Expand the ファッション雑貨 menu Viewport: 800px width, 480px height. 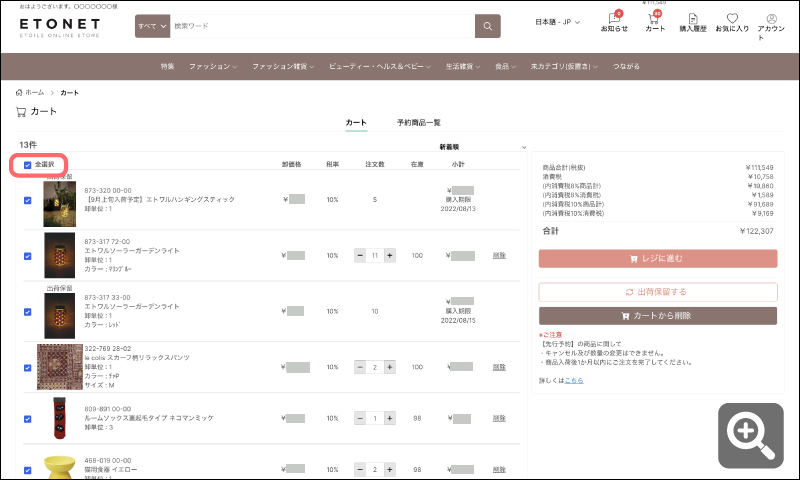coord(283,66)
